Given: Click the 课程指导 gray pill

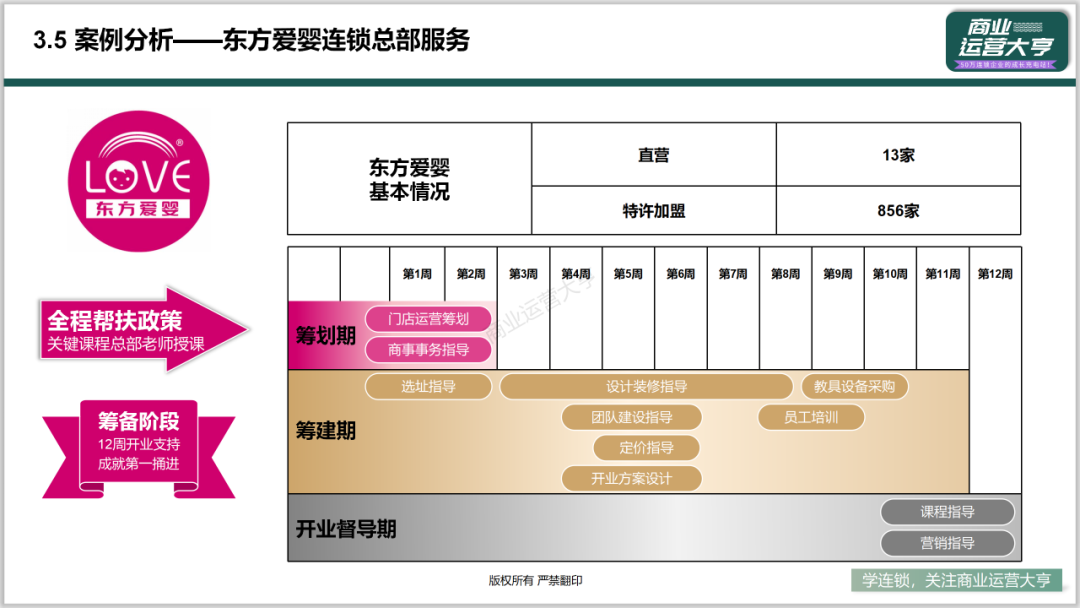Looking at the screenshot, I should [947, 512].
